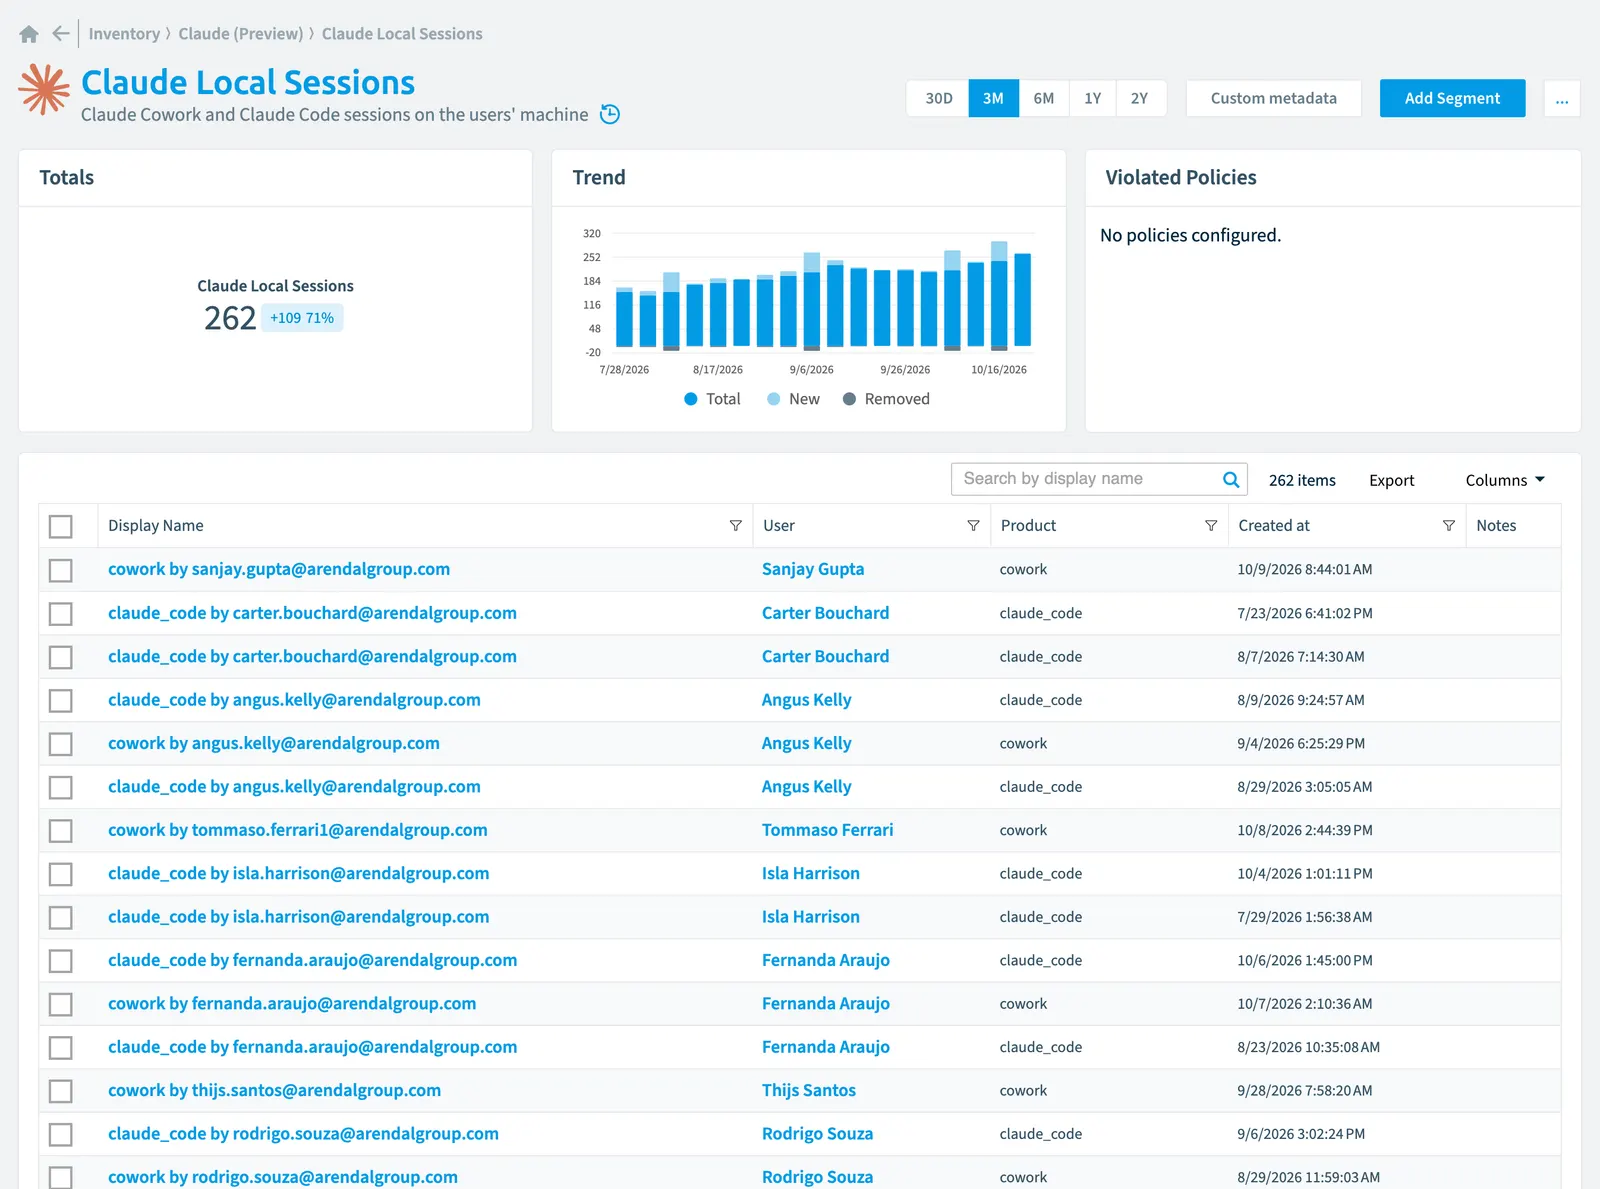Open the Created at column filter
The height and width of the screenshot is (1189, 1600).
point(1449,526)
